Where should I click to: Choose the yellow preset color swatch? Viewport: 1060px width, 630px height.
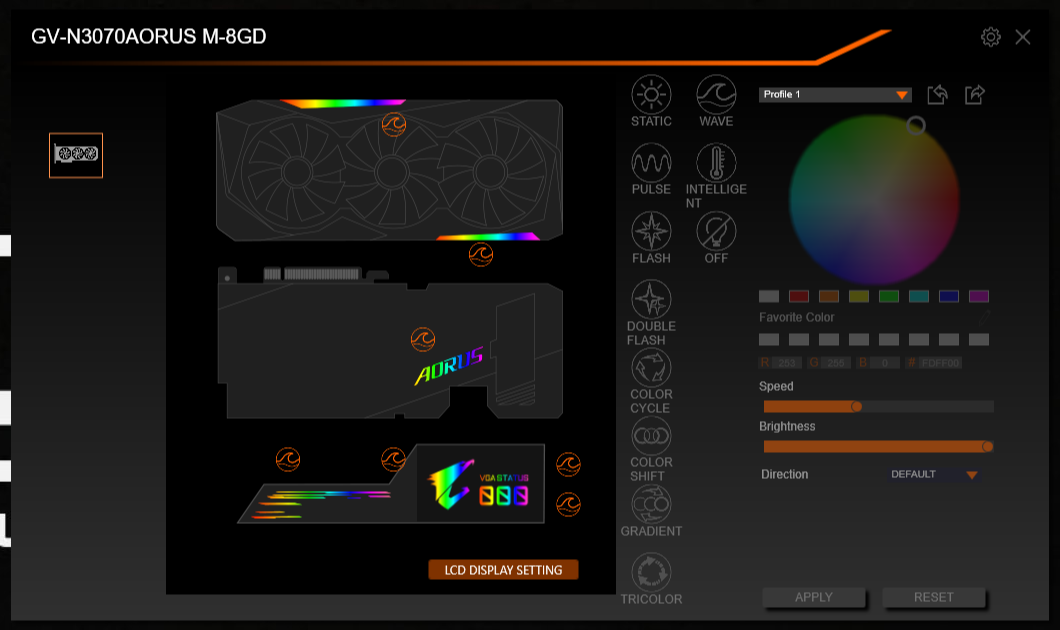pos(859,296)
